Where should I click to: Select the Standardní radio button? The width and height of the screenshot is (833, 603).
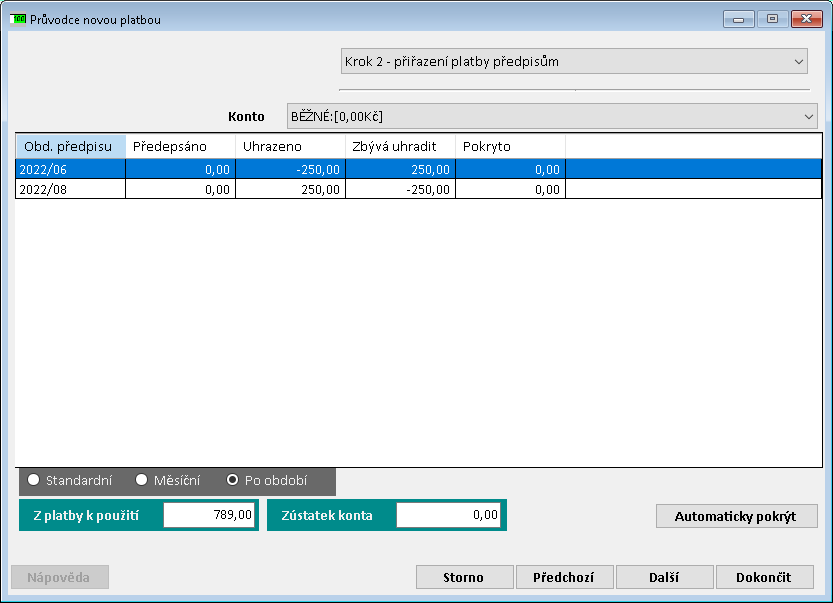click(34, 480)
